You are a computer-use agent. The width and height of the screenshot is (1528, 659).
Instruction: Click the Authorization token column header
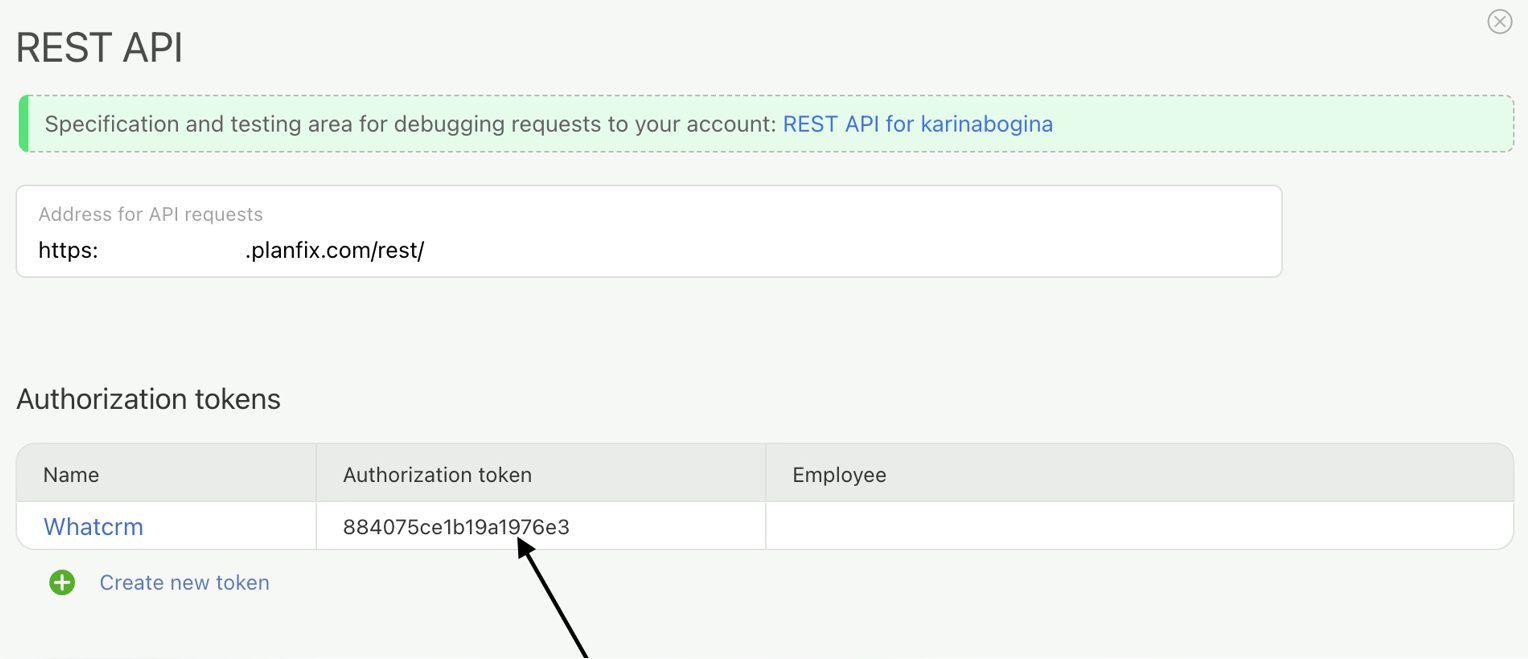(x=437, y=474)
